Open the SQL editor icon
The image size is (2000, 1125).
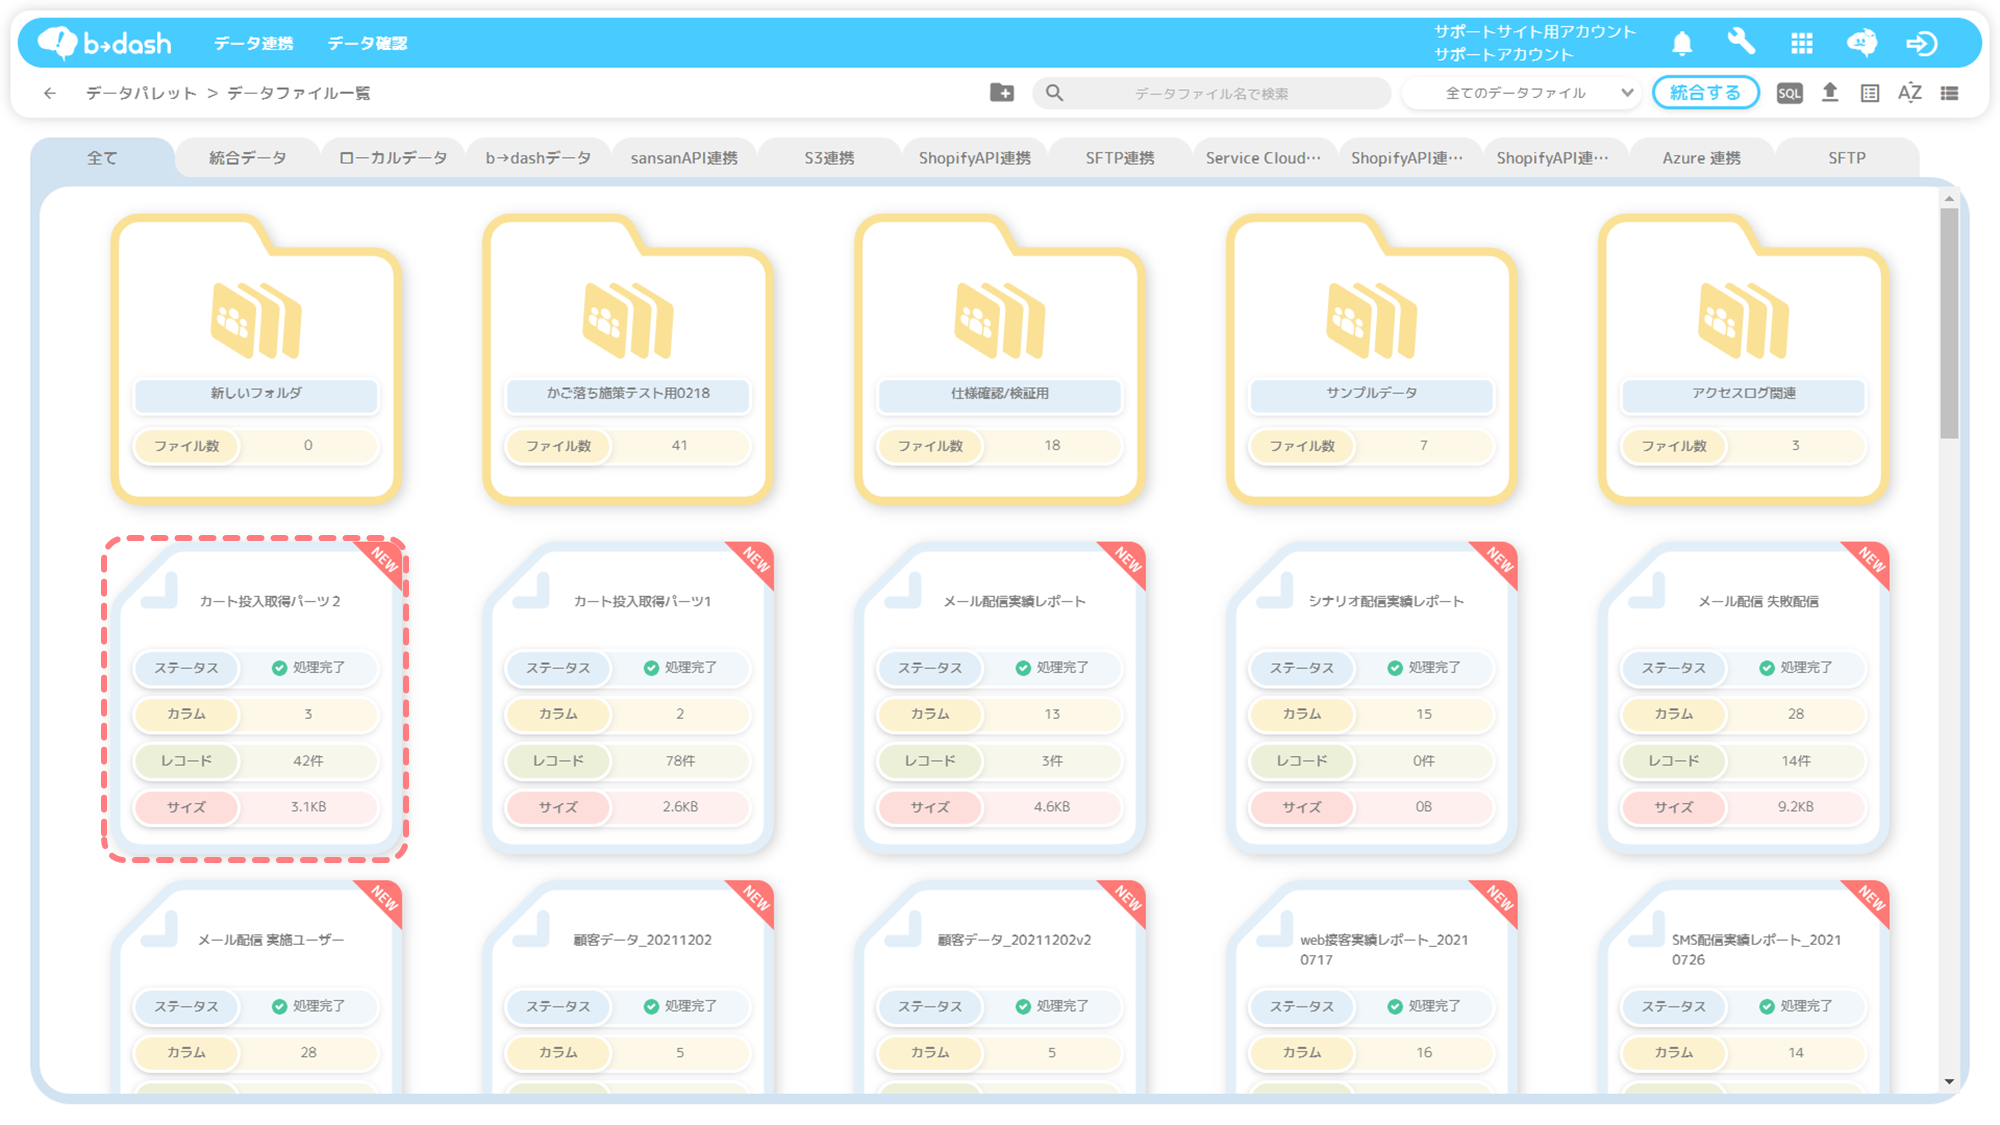click(x=1789, y=93)
